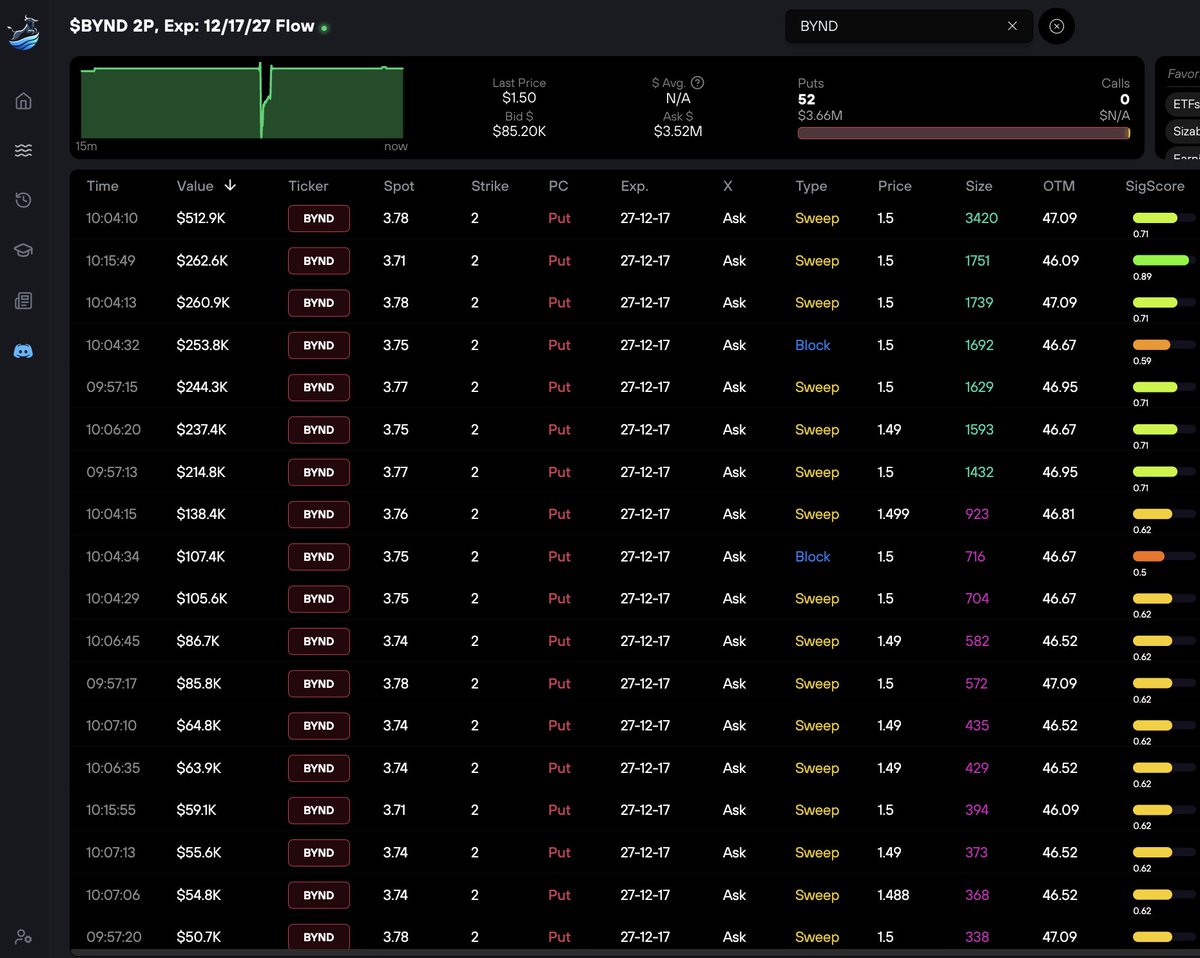Click BYND ticker badge in $262.6K row
1200x958 pixels.
(x=319, y=260)
